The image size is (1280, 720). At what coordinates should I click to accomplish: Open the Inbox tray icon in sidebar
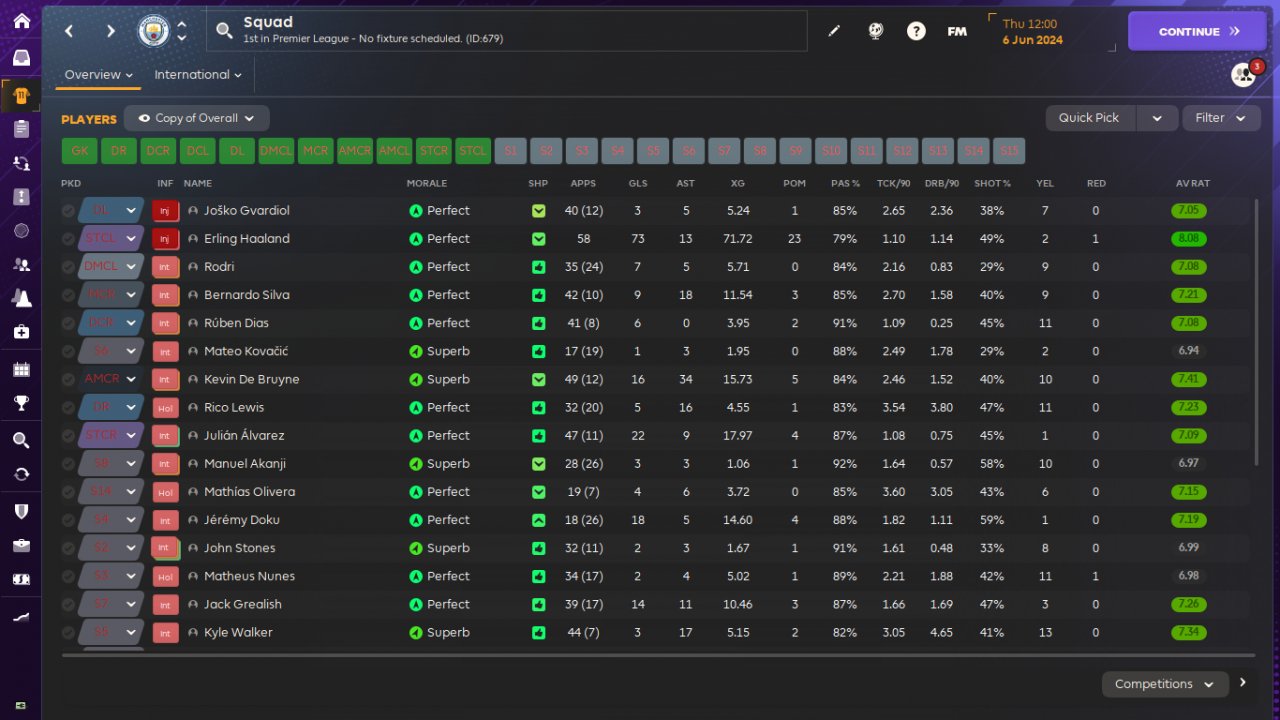click(x=21, y=58)
